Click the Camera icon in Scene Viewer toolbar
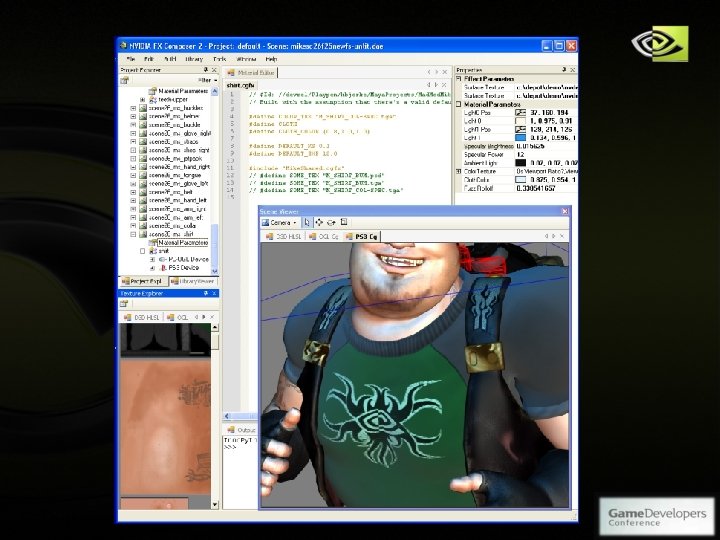 tap(265, 223)
